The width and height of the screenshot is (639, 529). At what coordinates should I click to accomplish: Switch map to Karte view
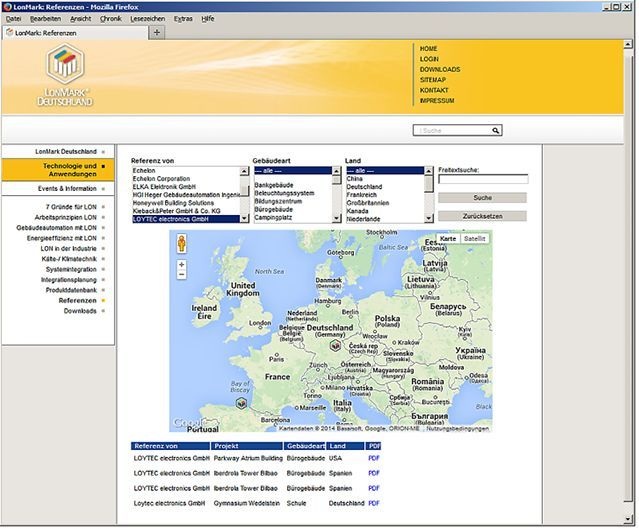click(x=448, y=239)
